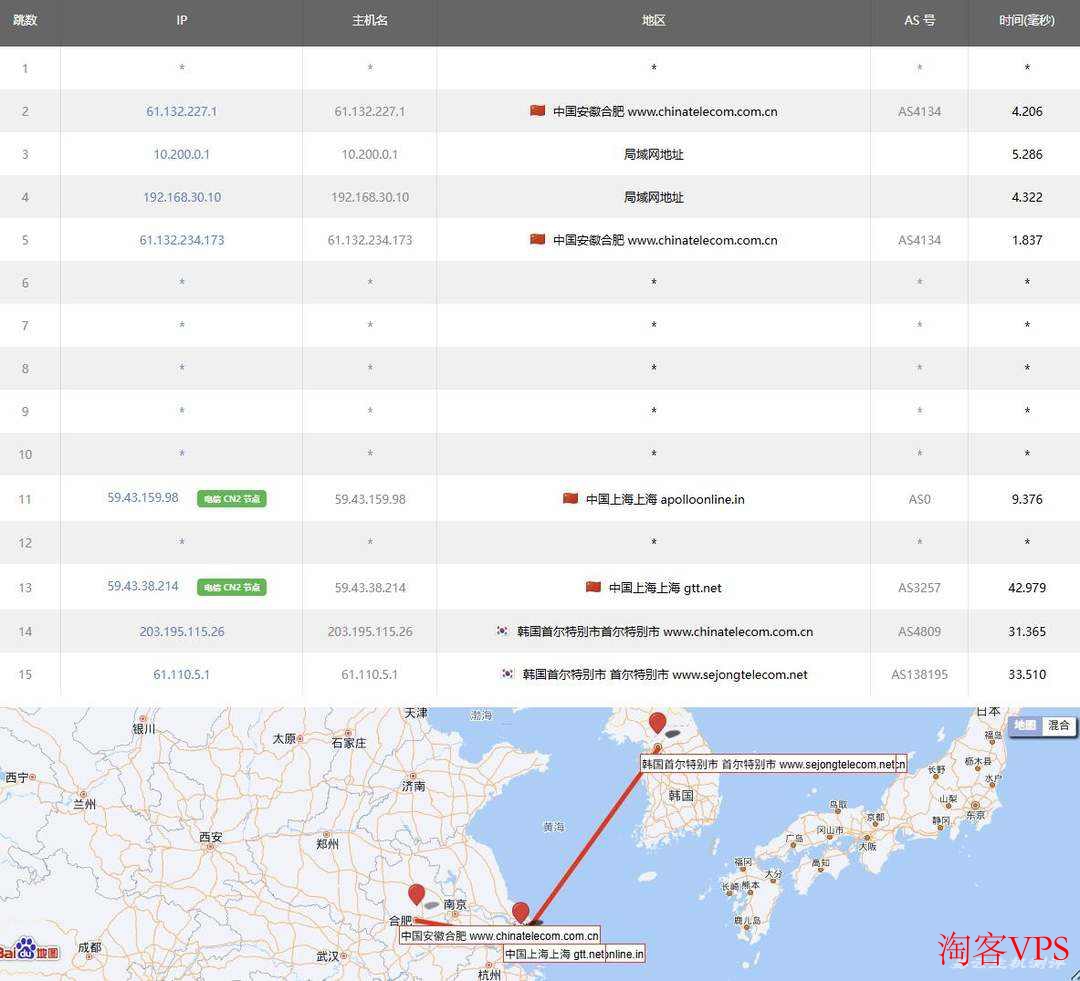This screenshot has height=981, width=1080.
Task: Open IP link 59.43.38.214 in IP column
Action: (x=143, y=586)
